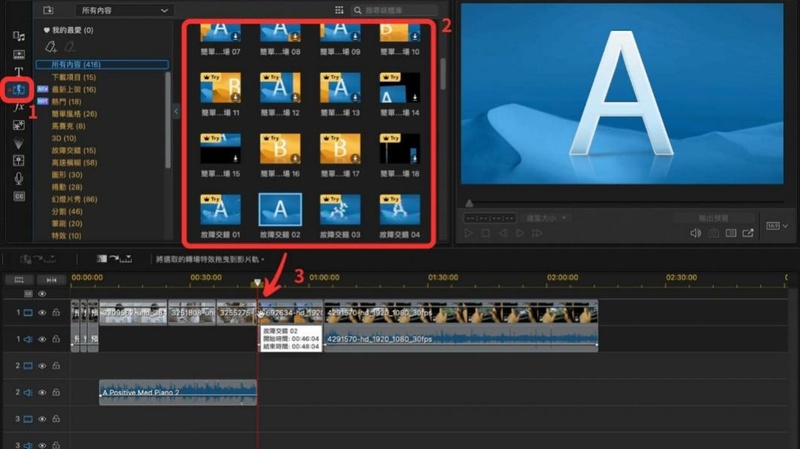
Task: Open the 所有內容 content filter dropdown
Action: (x=120, y=11)
